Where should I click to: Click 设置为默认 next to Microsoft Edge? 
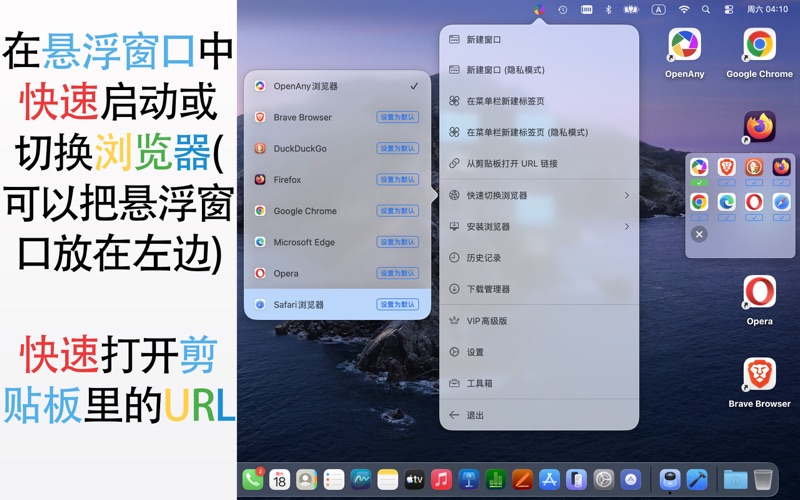[397, 242]
